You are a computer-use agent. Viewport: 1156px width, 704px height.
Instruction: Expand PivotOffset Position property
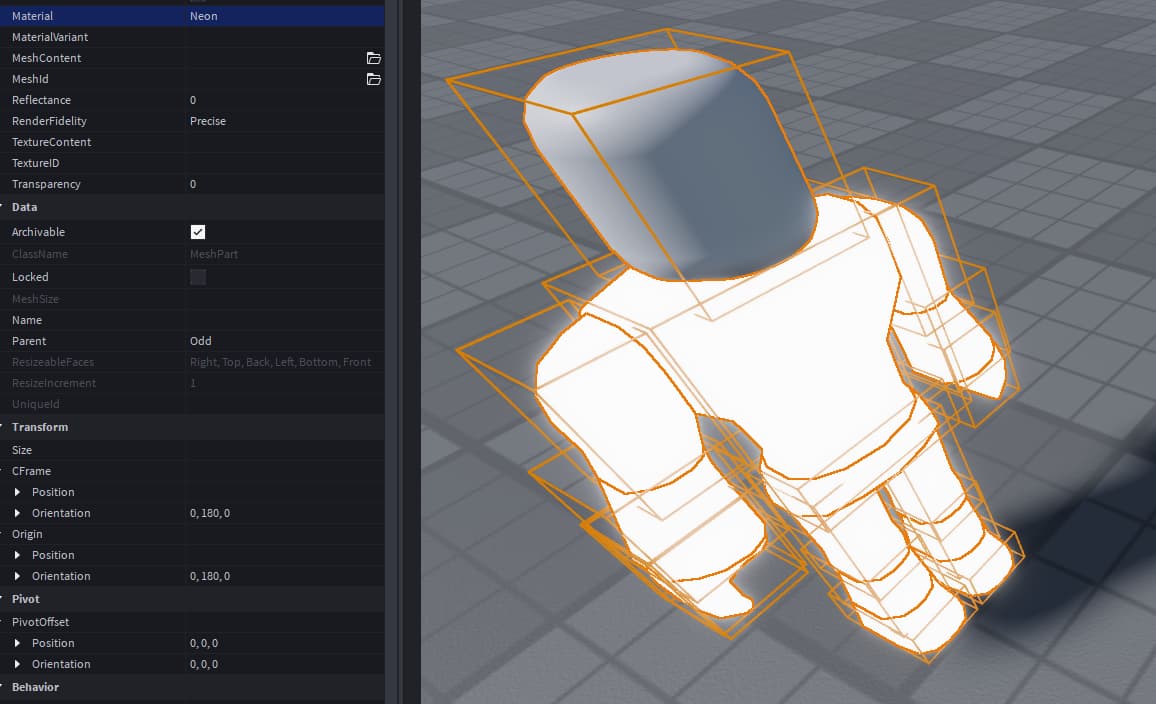pyautogui.click(x=18, y=643)
